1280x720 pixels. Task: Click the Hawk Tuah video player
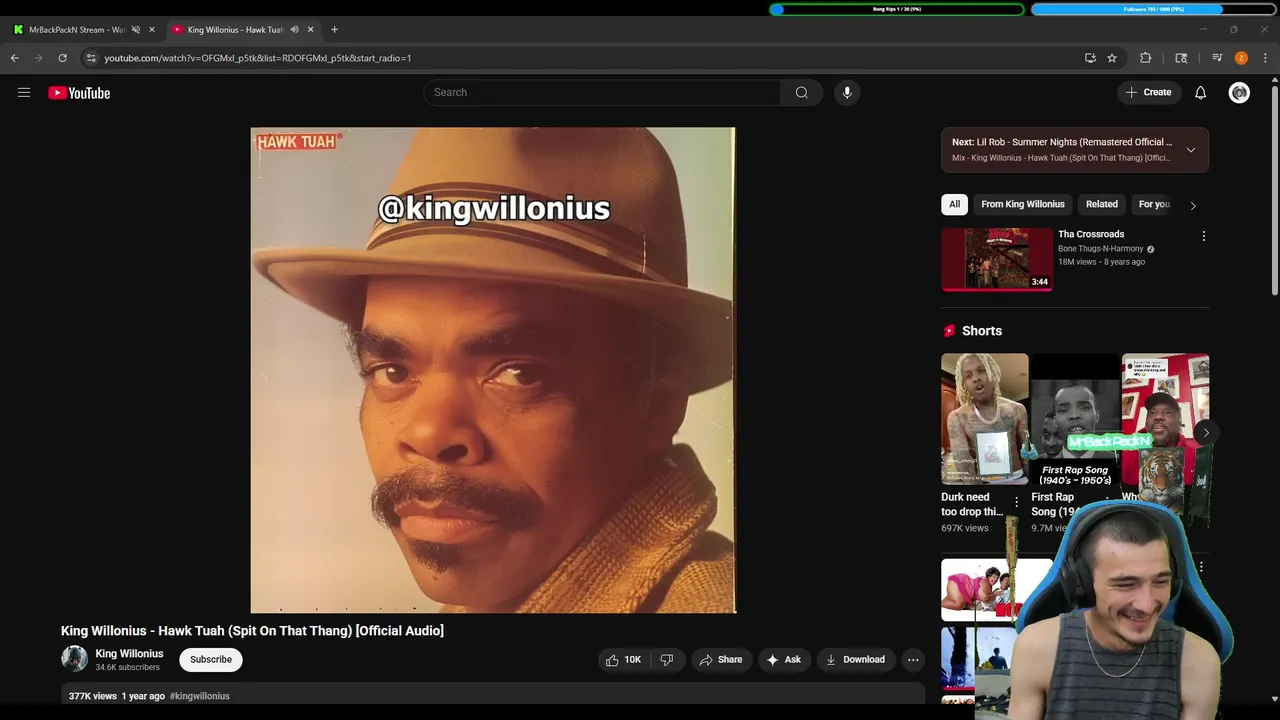493,370
